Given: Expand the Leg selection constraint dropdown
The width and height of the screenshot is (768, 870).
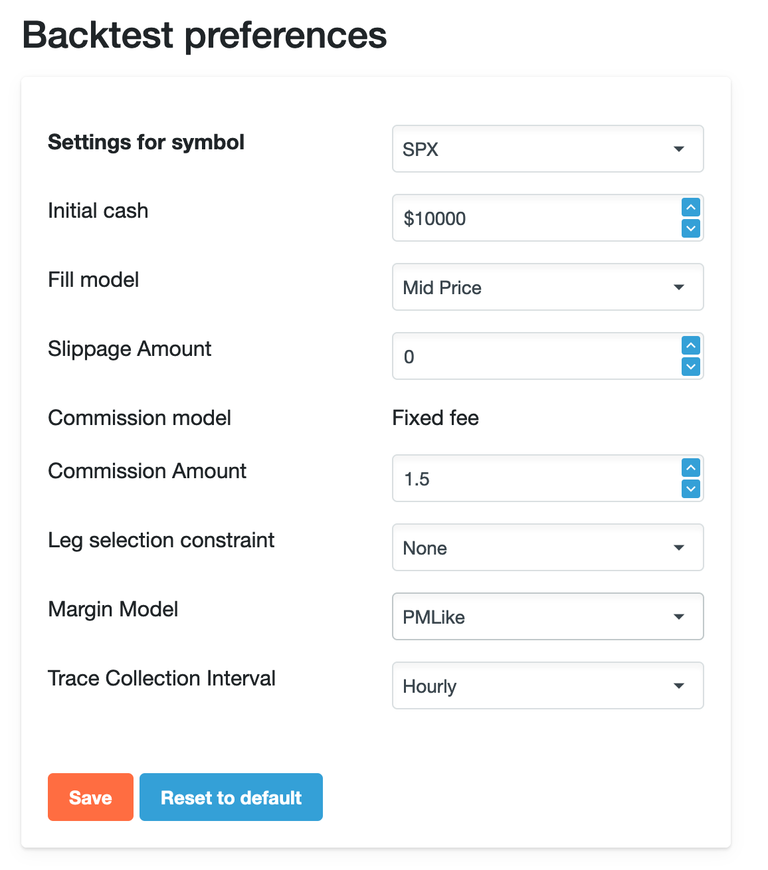Looking at the screenshot, I should [548, 547].
